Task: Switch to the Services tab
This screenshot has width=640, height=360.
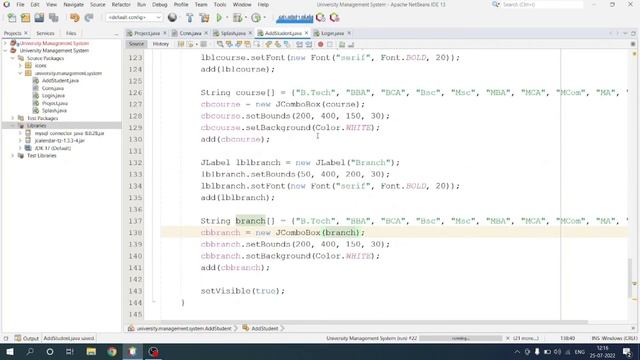Action: [45, 33]
